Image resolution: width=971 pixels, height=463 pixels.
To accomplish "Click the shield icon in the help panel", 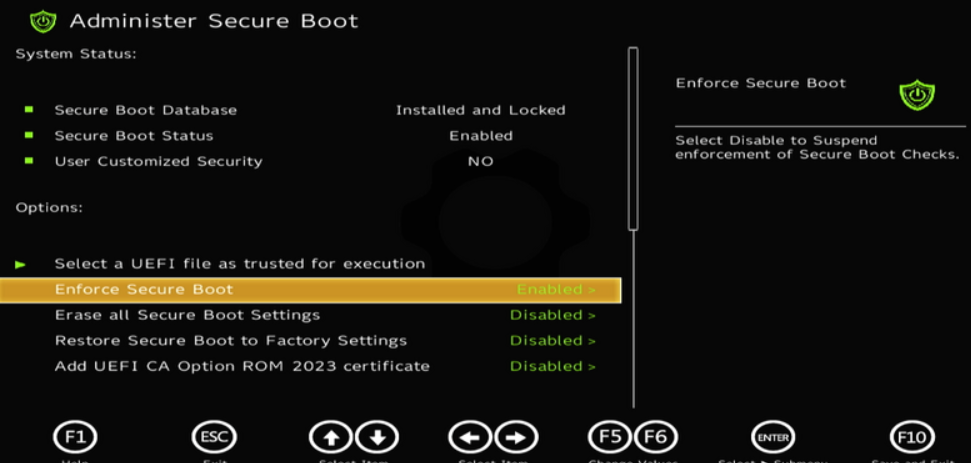I will click(x=916, y=95).
